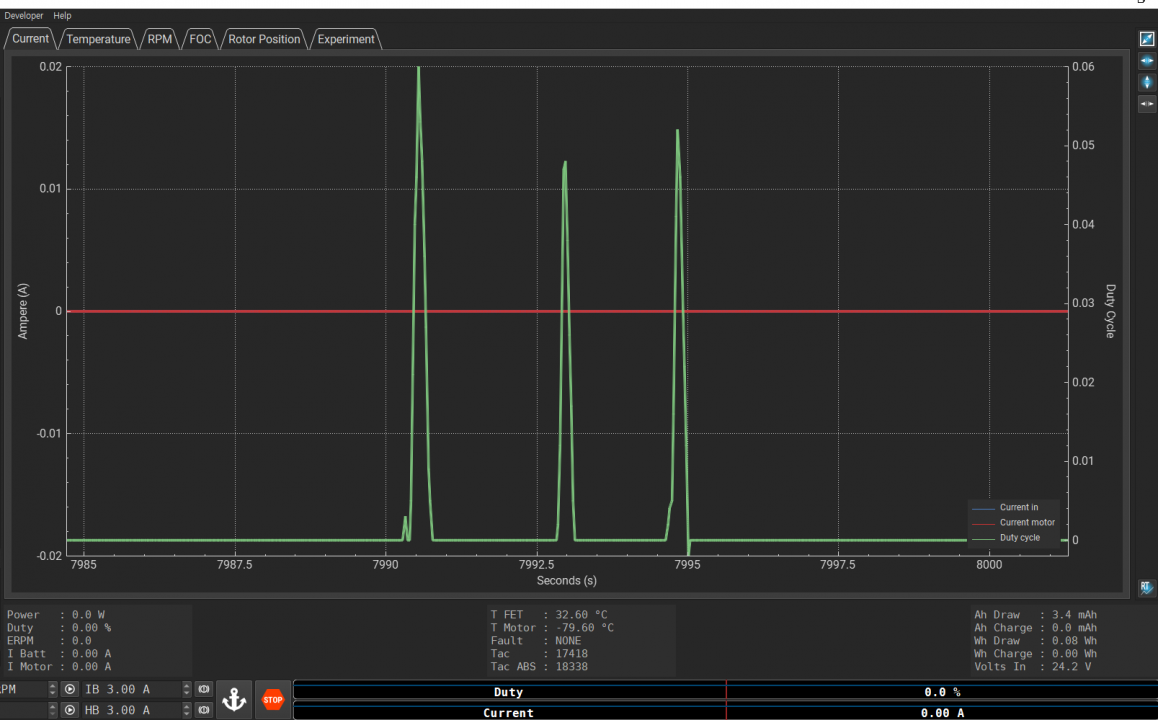Click the Tac ABS 18338 readout
1158x720 pixels.
(539, 666)
